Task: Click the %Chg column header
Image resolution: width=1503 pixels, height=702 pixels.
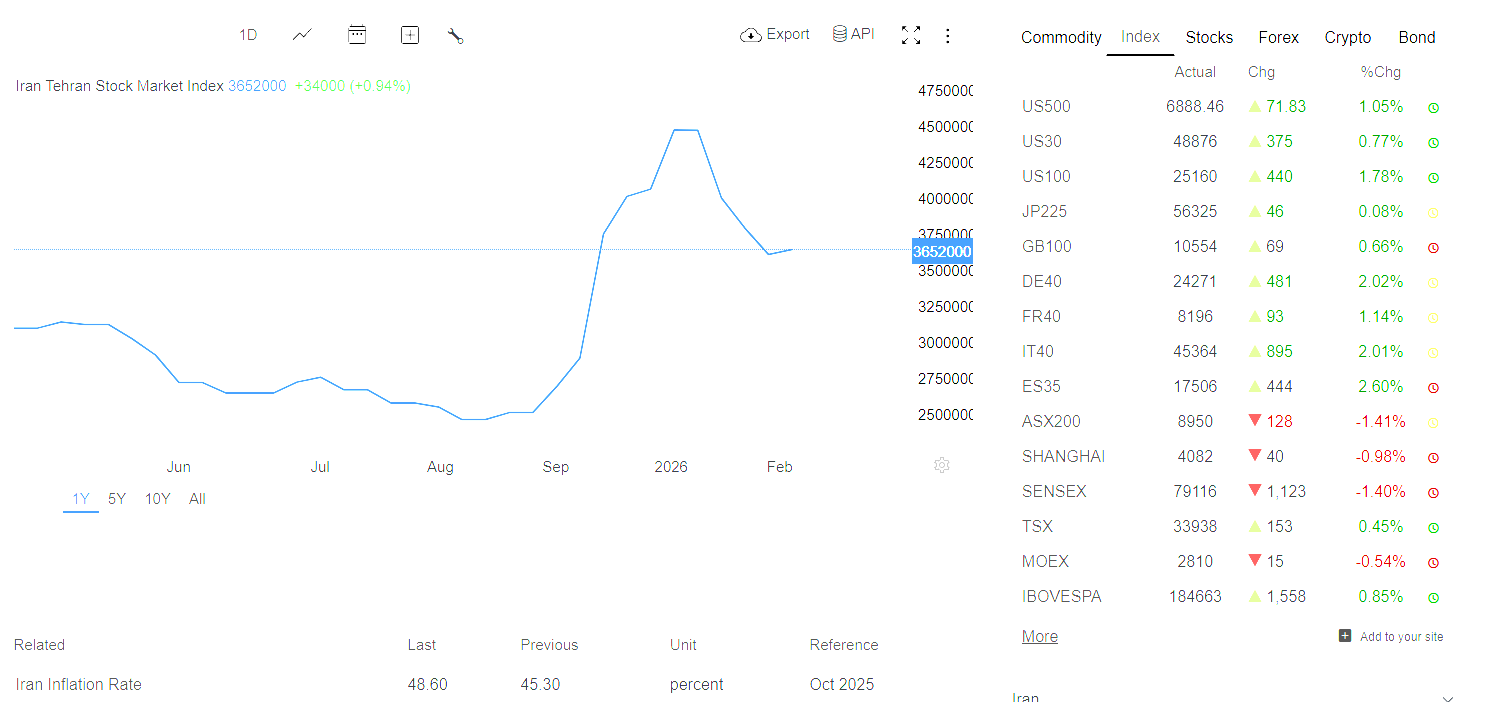Action: [x=1381, y=72]
